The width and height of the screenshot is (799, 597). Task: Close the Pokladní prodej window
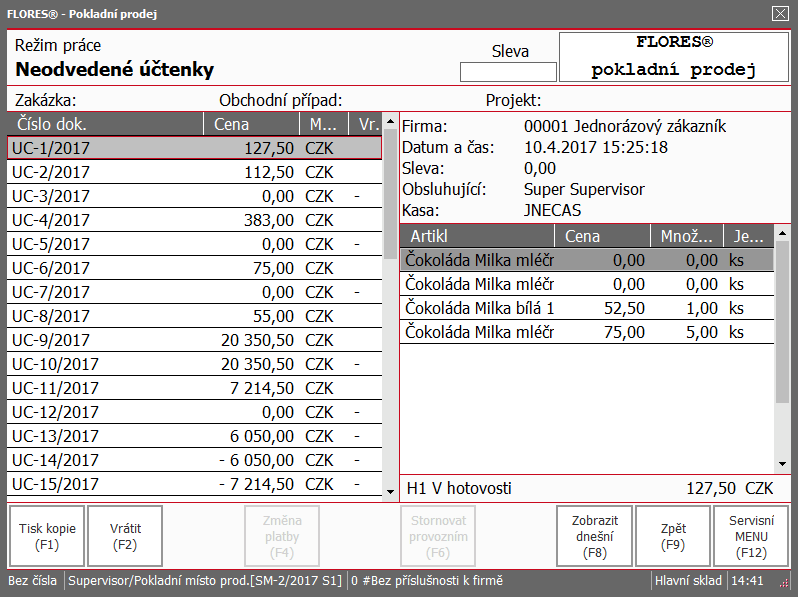pos(780,13)
